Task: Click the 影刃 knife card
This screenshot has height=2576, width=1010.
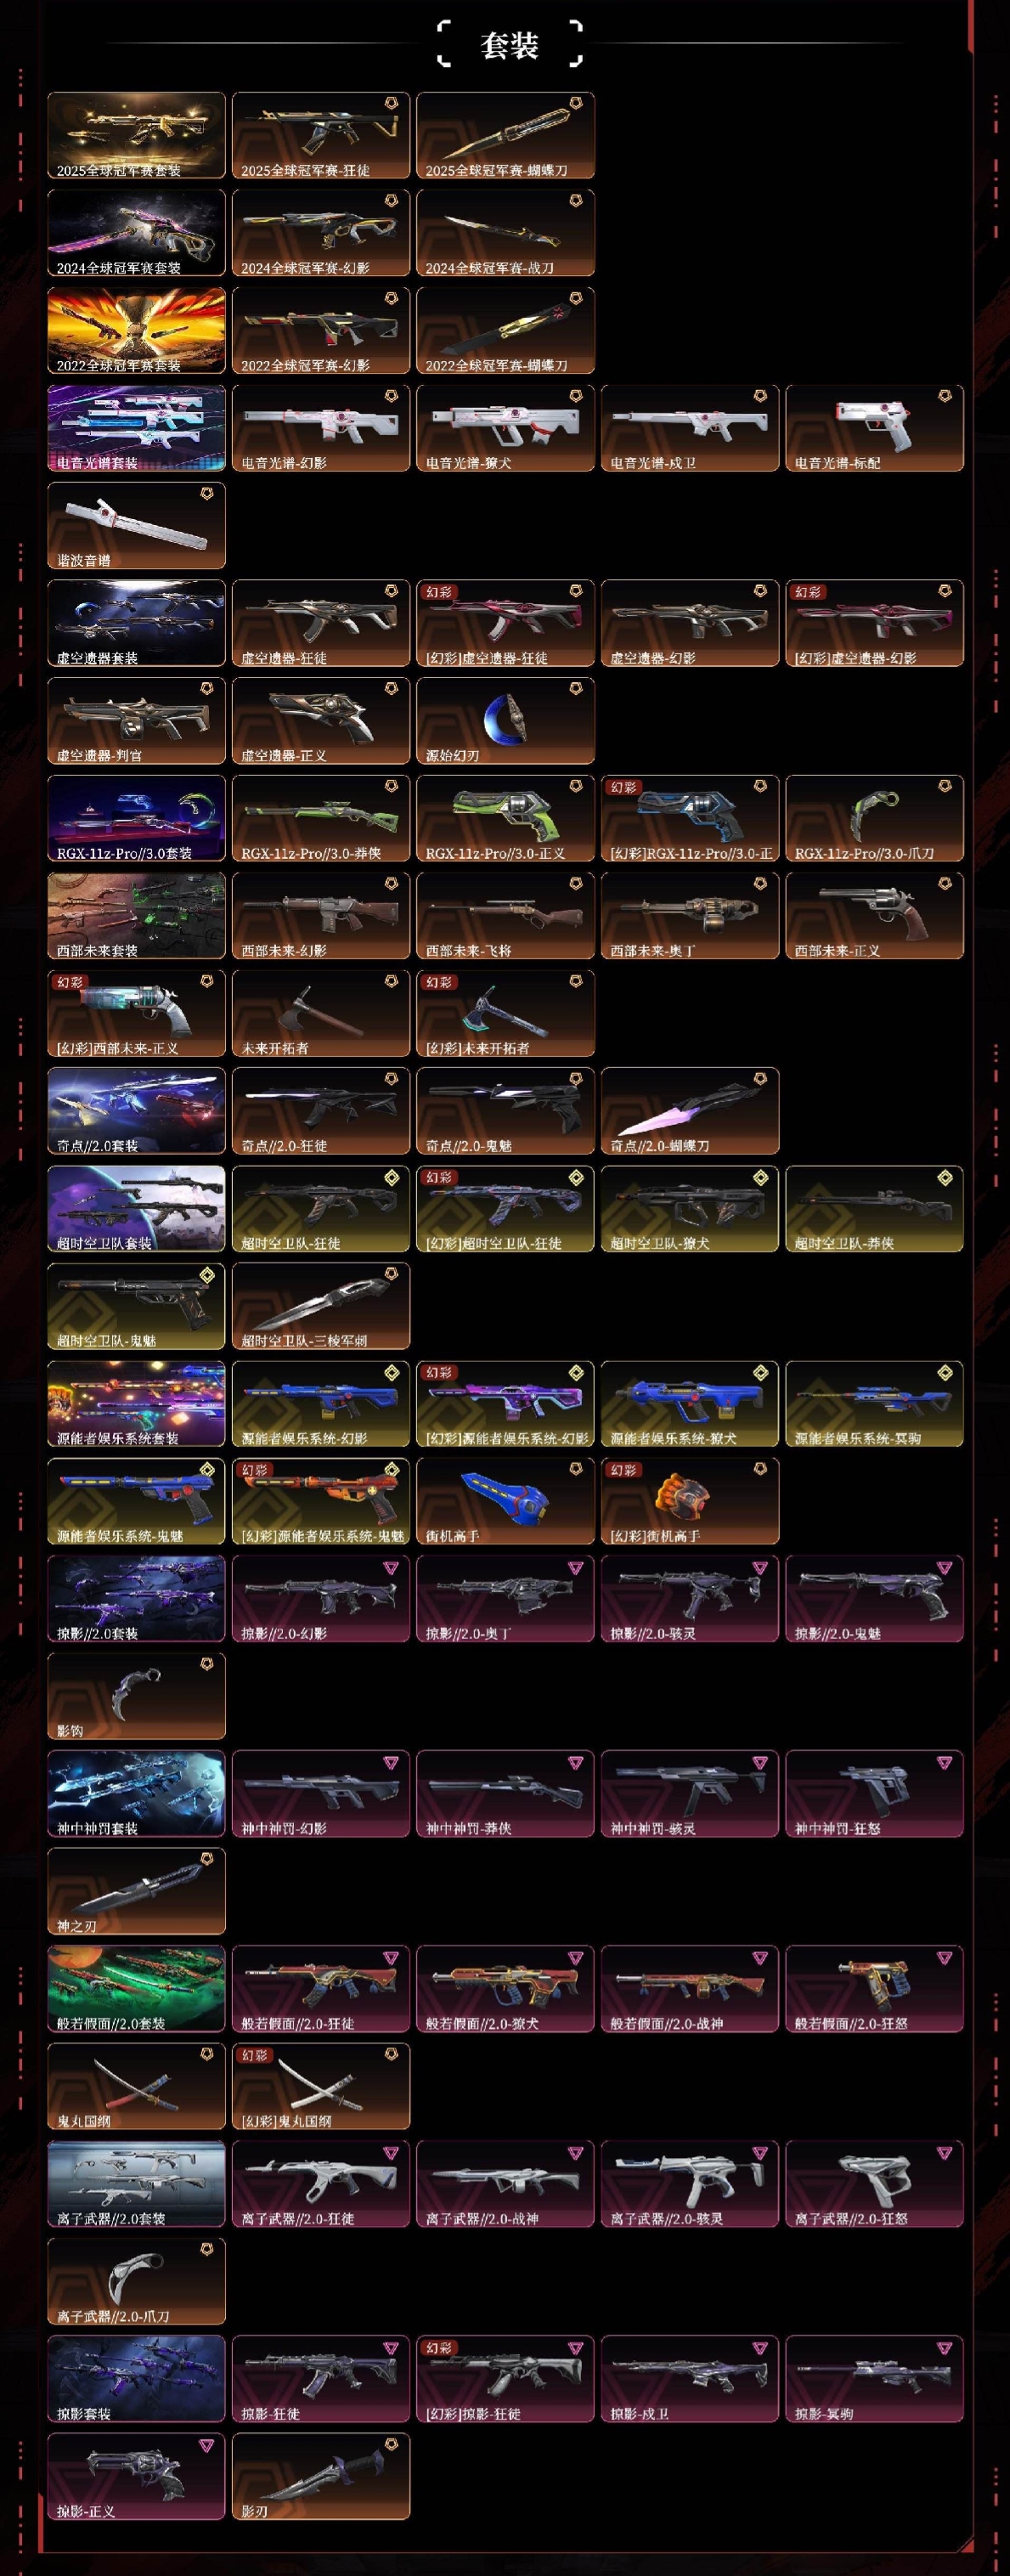Action: point(321,2476)
